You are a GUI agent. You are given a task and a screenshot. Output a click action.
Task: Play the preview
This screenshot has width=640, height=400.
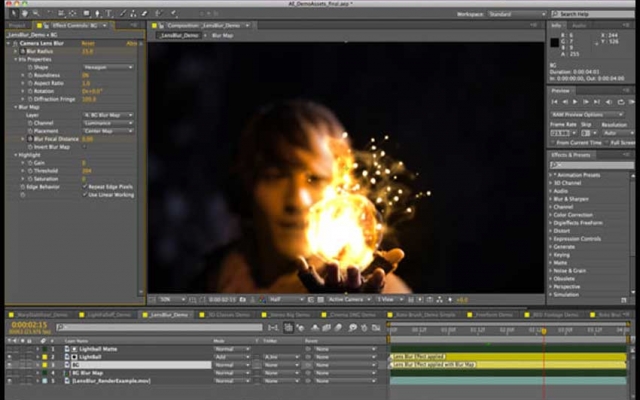(x=575, y=102)
